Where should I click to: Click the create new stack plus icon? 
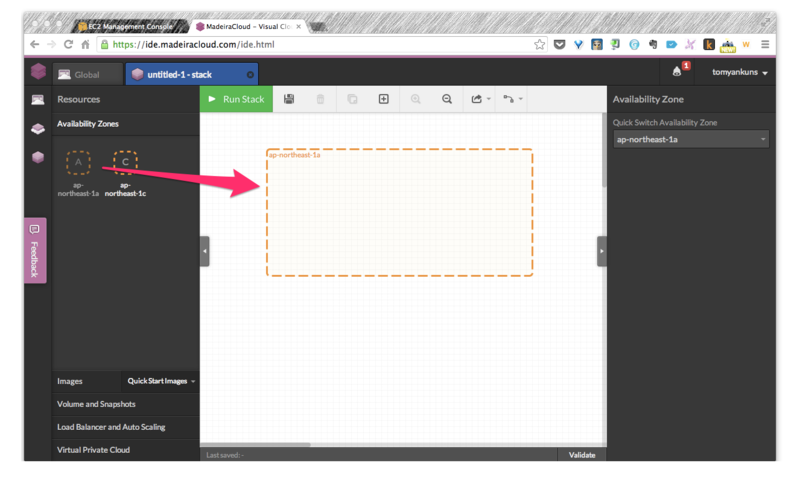384,99
